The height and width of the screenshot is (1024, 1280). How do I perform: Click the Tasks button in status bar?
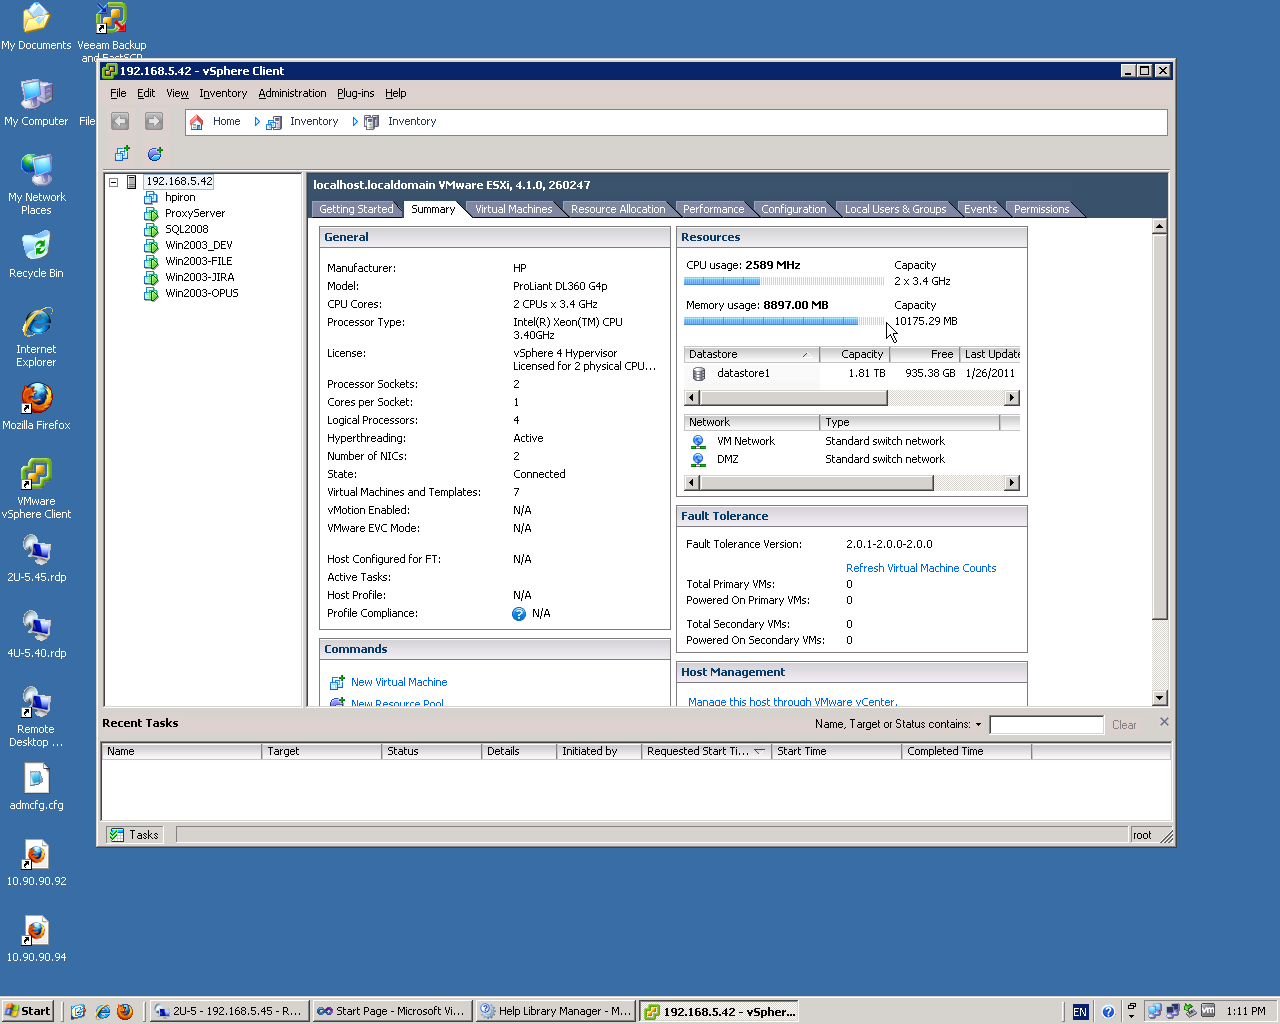click(134, 835)
